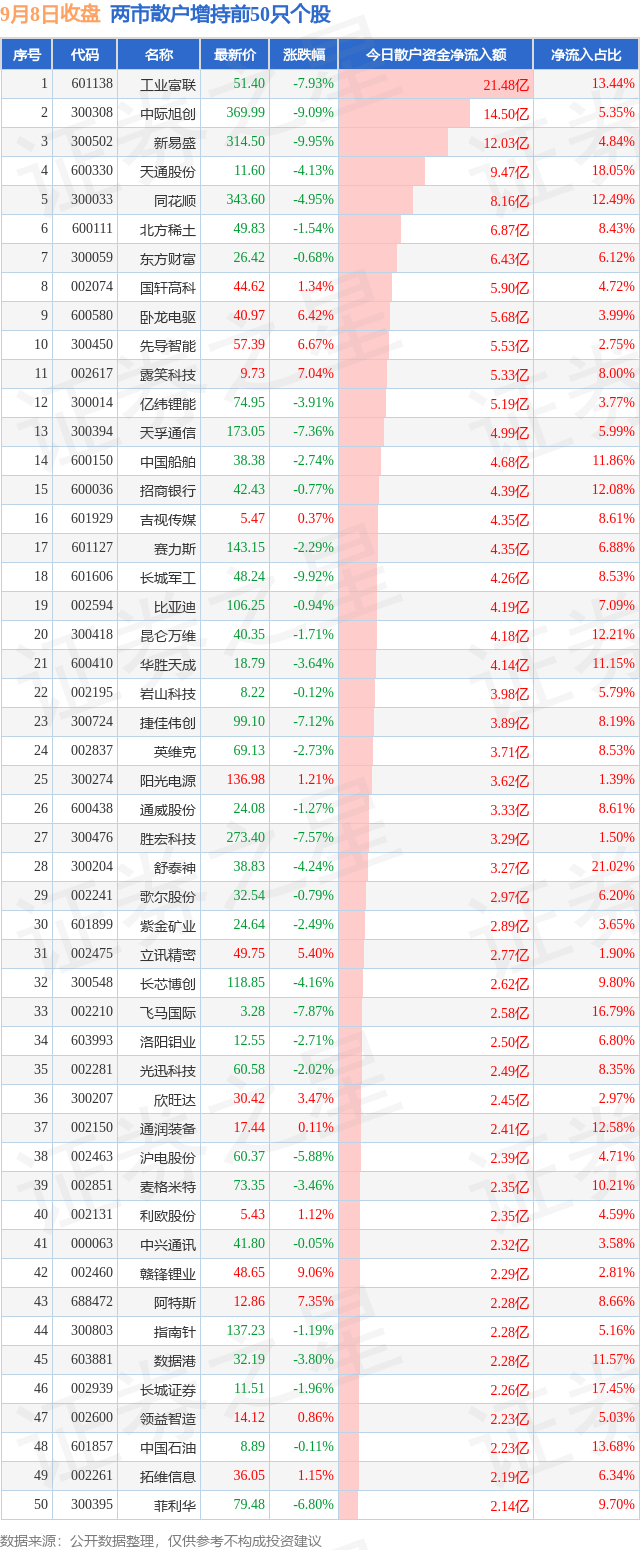Select 昆仑万维 inflow ratio 12.21%
Screen dimensions: 640x1550
[x=613, y=635]
